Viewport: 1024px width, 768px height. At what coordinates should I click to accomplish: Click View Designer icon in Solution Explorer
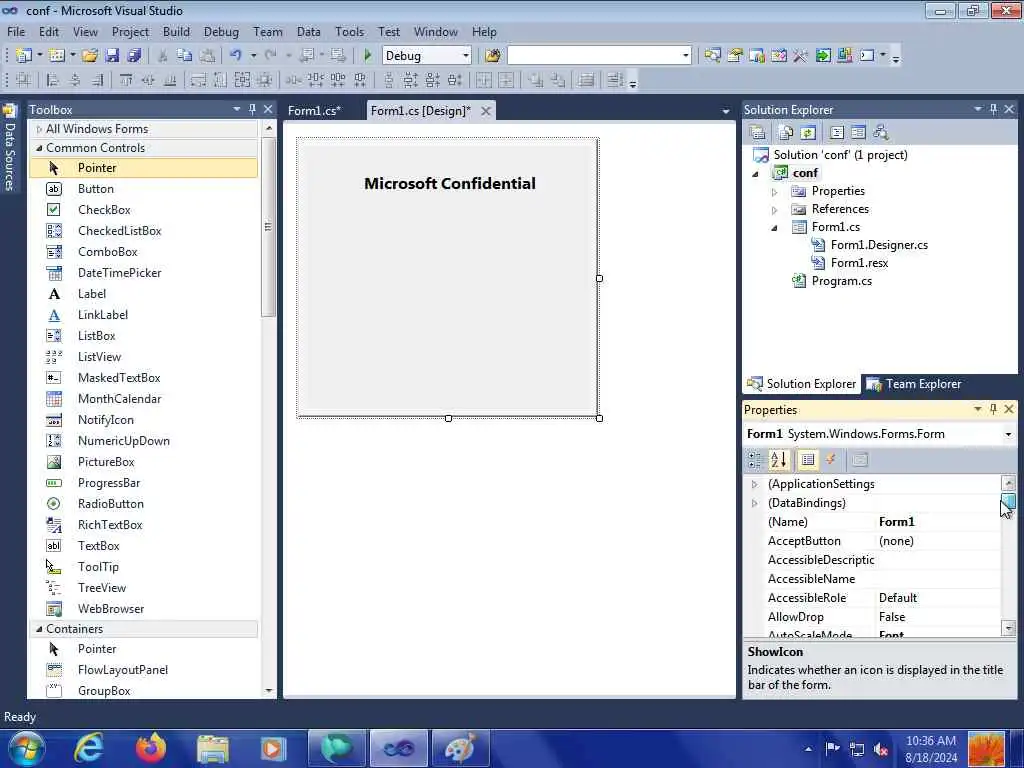(x=858, y=133)
